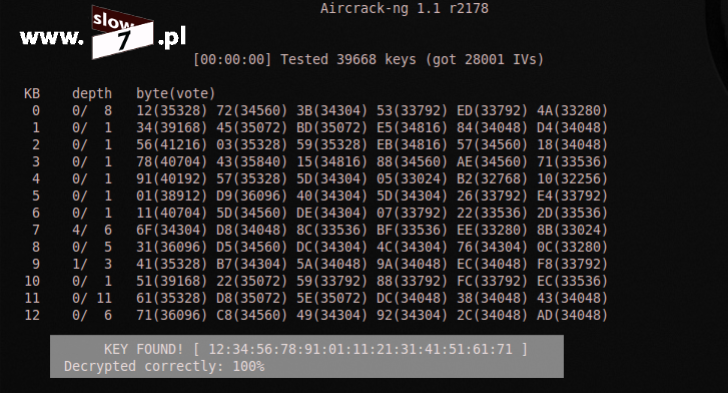Click the 'AE(34560)' entry

(492, 162)
